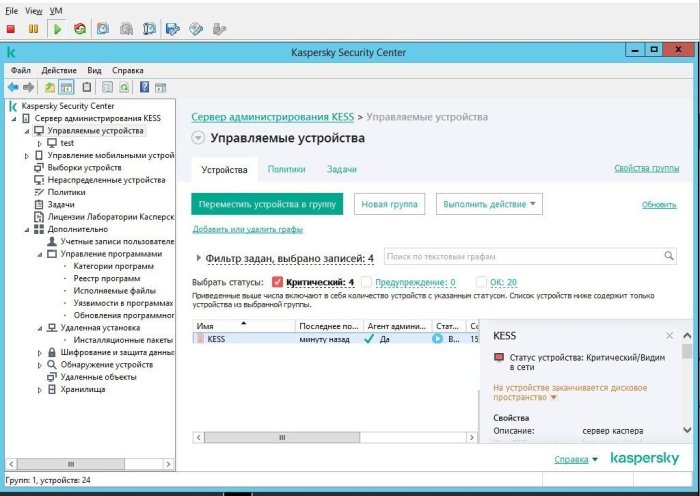Open the outer View menu
Image resolution: width=700 pixels, height=496 pixels.
(33, 11)
